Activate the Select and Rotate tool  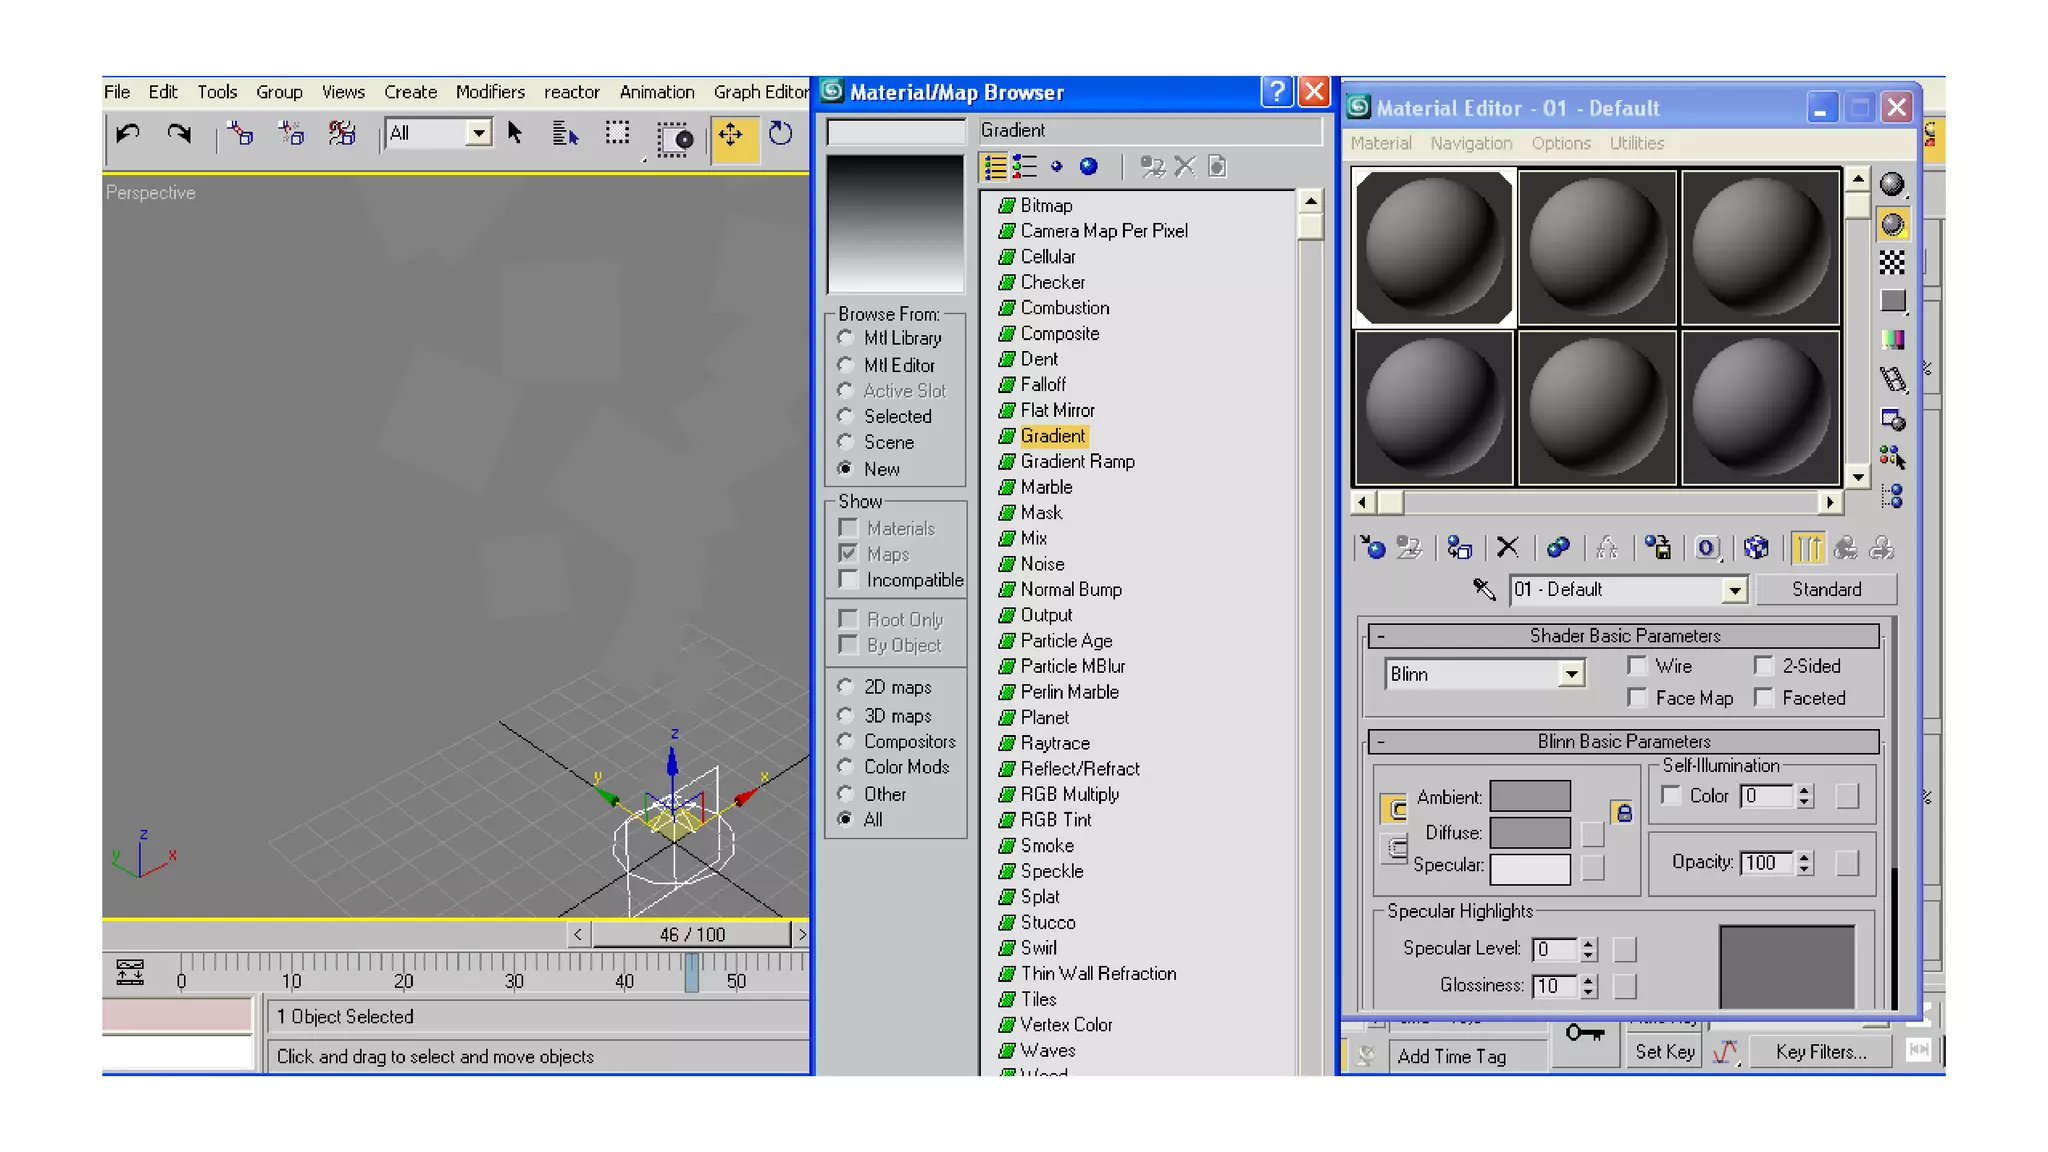click(780, 134)
